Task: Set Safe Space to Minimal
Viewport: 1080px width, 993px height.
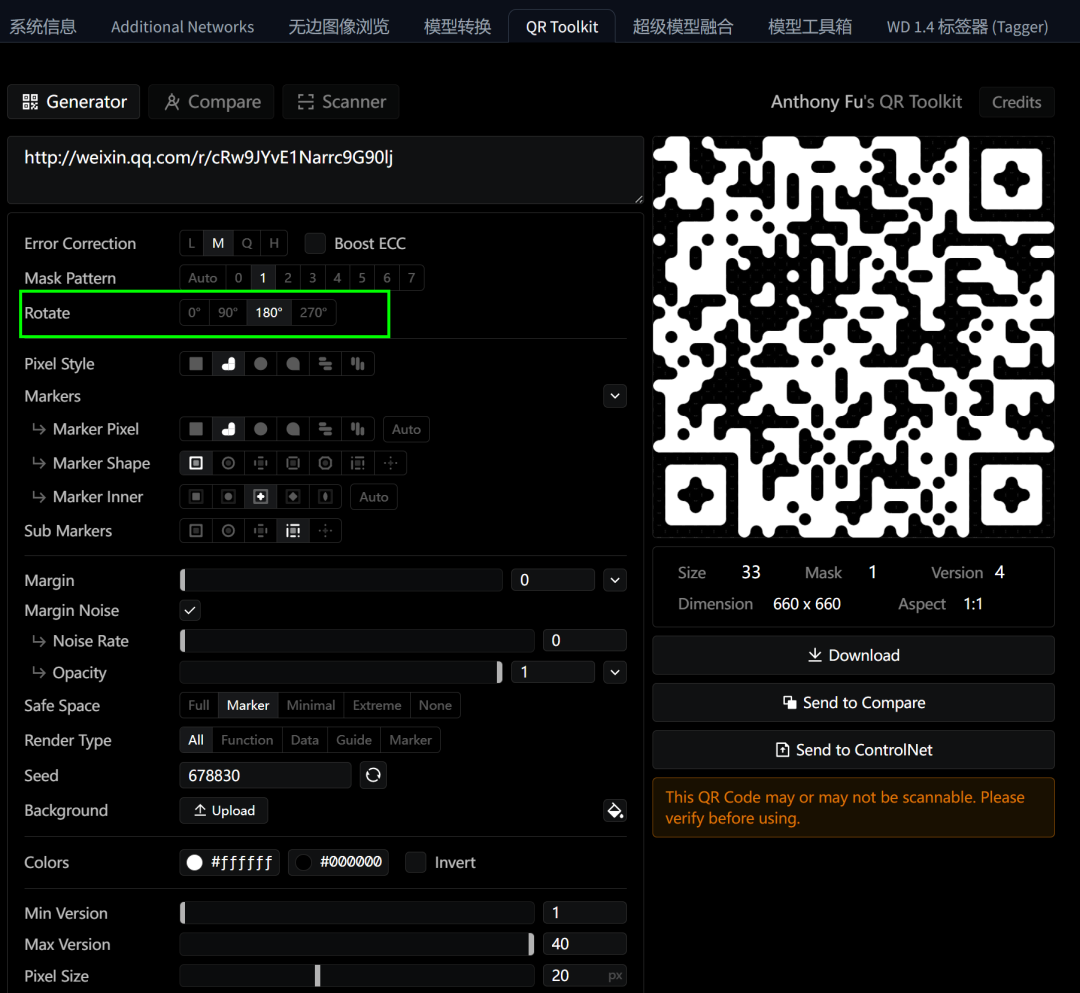Action: tap(311, 705)
